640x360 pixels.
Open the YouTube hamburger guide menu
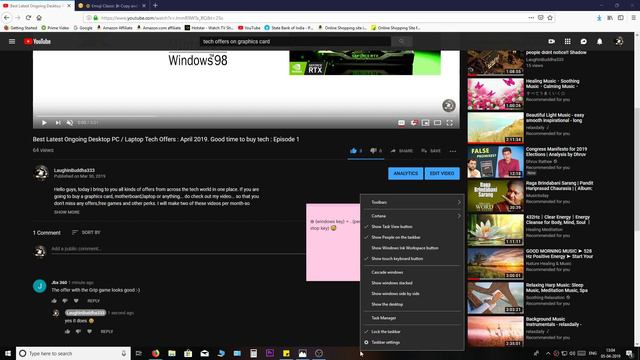tap(12, 41)
